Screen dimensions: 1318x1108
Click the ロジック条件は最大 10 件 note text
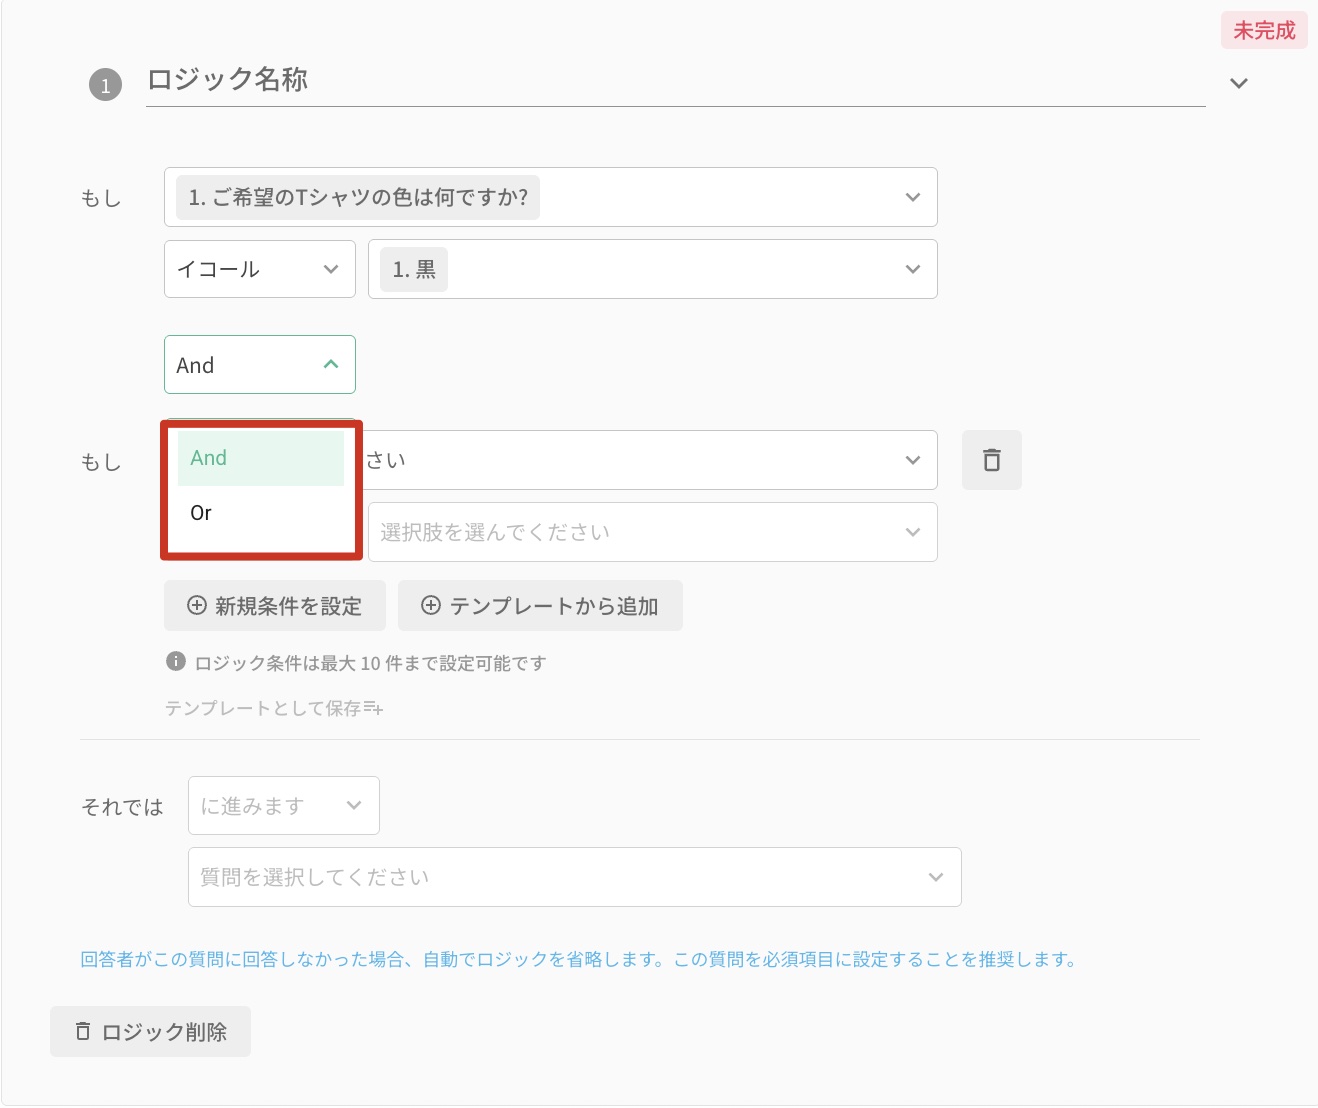coord(370,663)
